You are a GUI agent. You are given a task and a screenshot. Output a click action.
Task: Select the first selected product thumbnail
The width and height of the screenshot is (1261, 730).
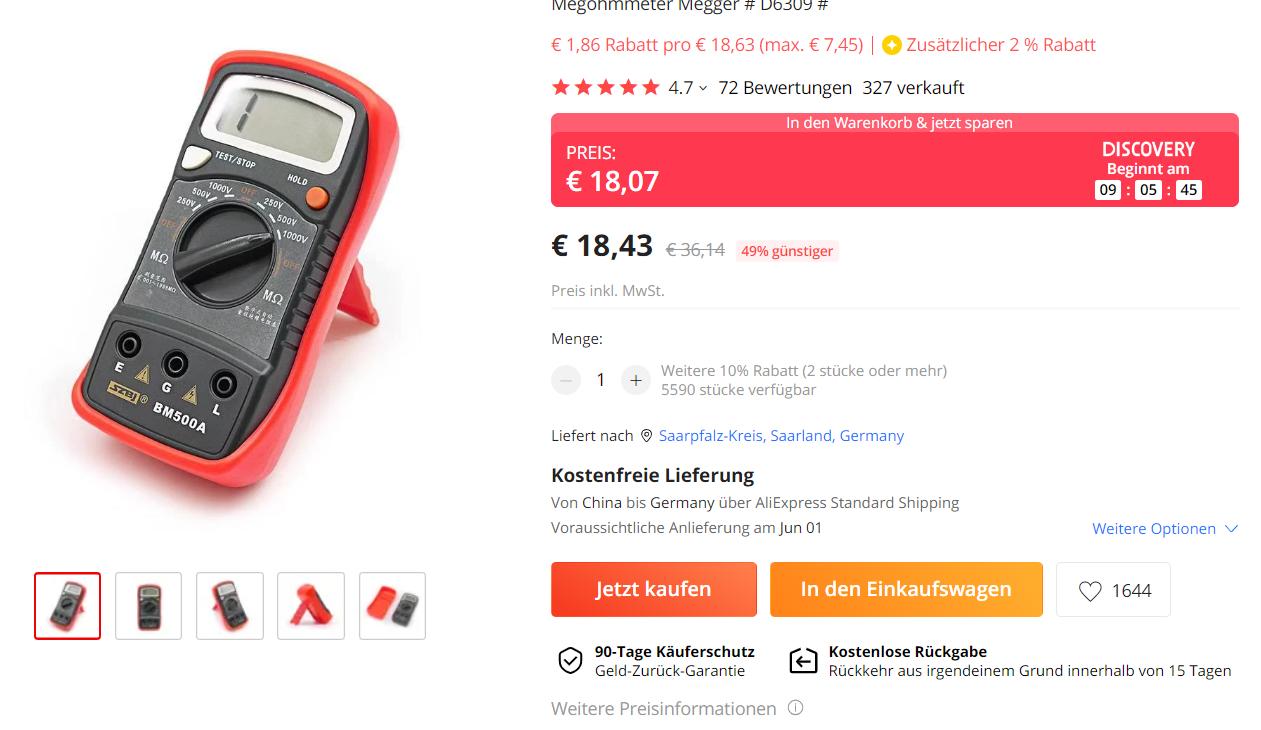68,606
